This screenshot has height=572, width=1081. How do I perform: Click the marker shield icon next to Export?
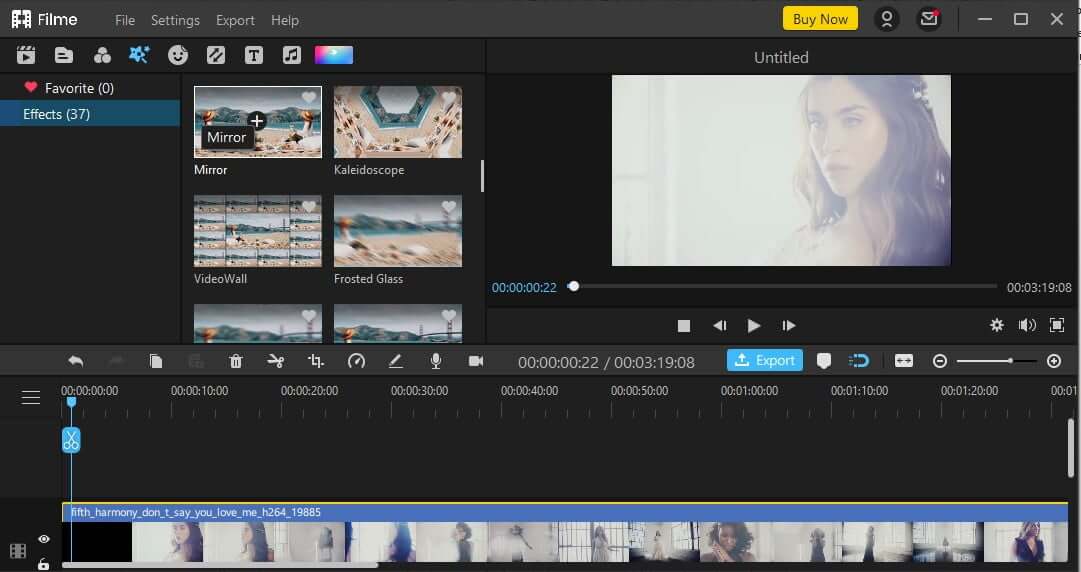pos(824,361)
